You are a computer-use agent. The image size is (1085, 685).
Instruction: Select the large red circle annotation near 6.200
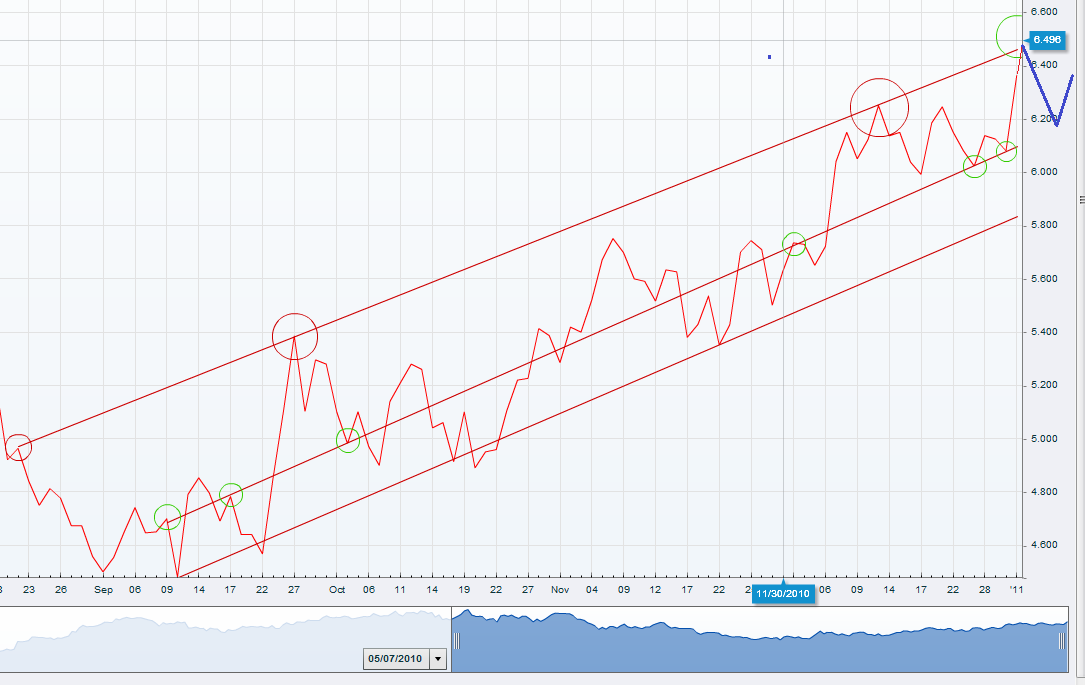pos(878,107)
